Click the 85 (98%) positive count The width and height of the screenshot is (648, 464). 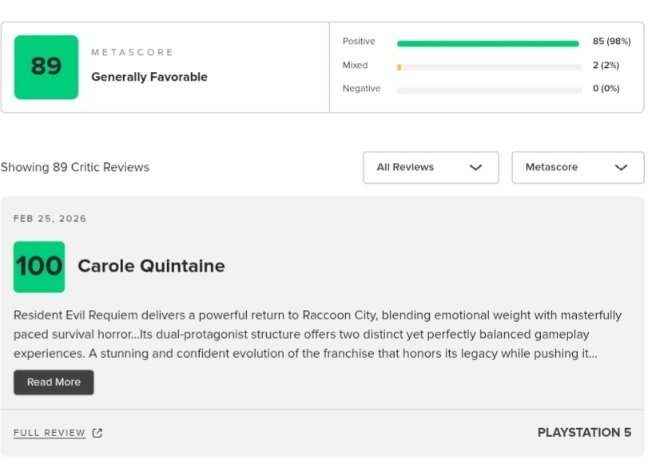(611, 42)
